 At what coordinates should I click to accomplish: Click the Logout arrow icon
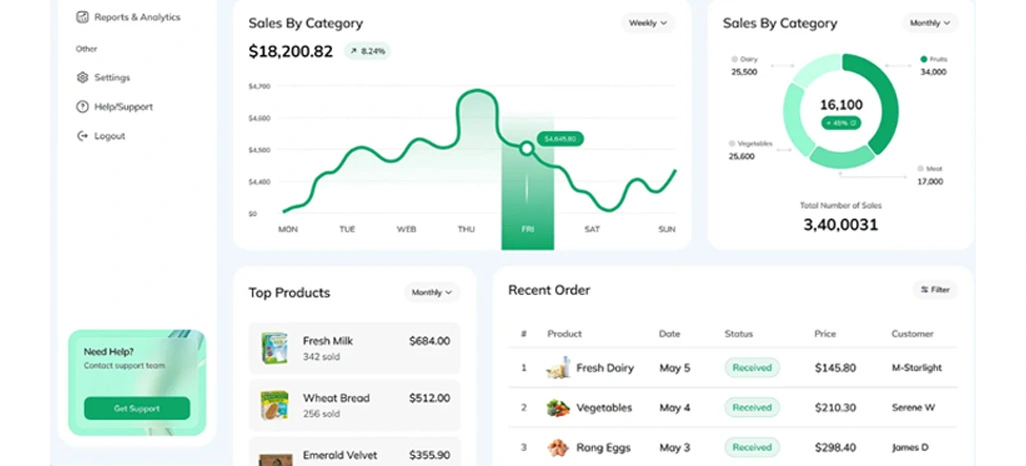[82, 136]
